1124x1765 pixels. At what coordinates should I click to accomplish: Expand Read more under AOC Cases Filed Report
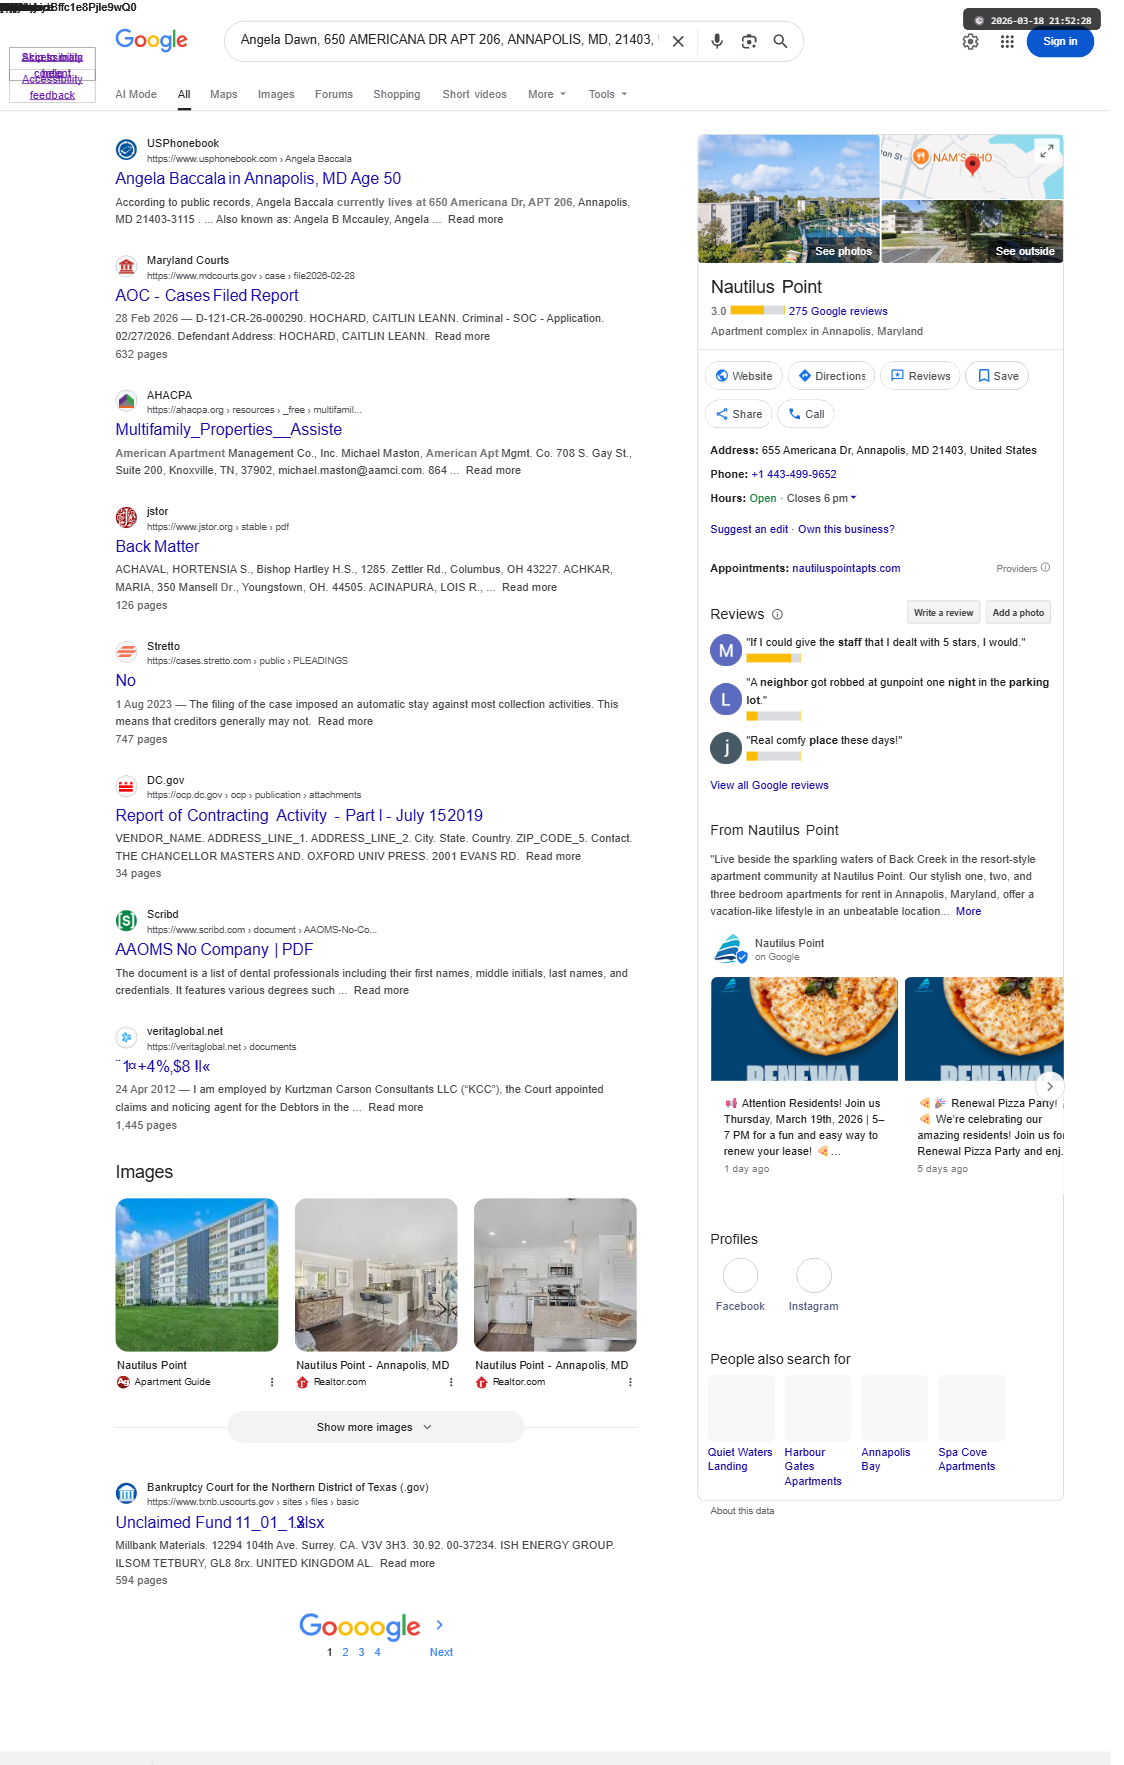[x=462, y=337]
